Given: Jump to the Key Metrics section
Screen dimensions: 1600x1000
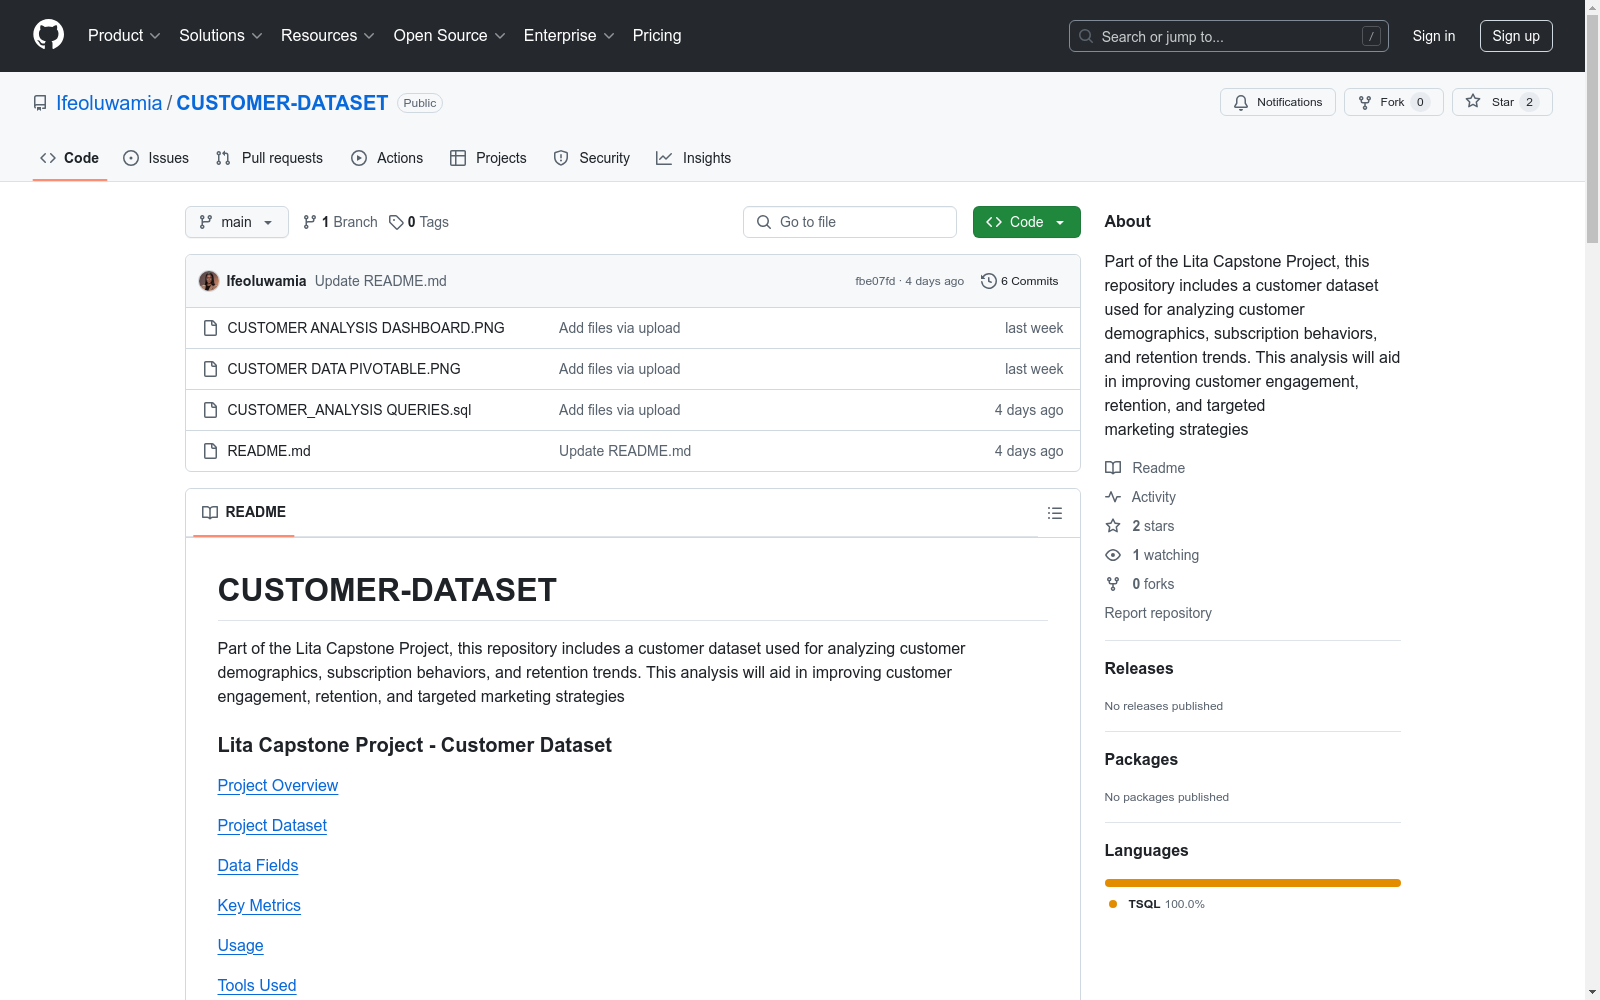Looking at the screenshot, I should 259,906.
